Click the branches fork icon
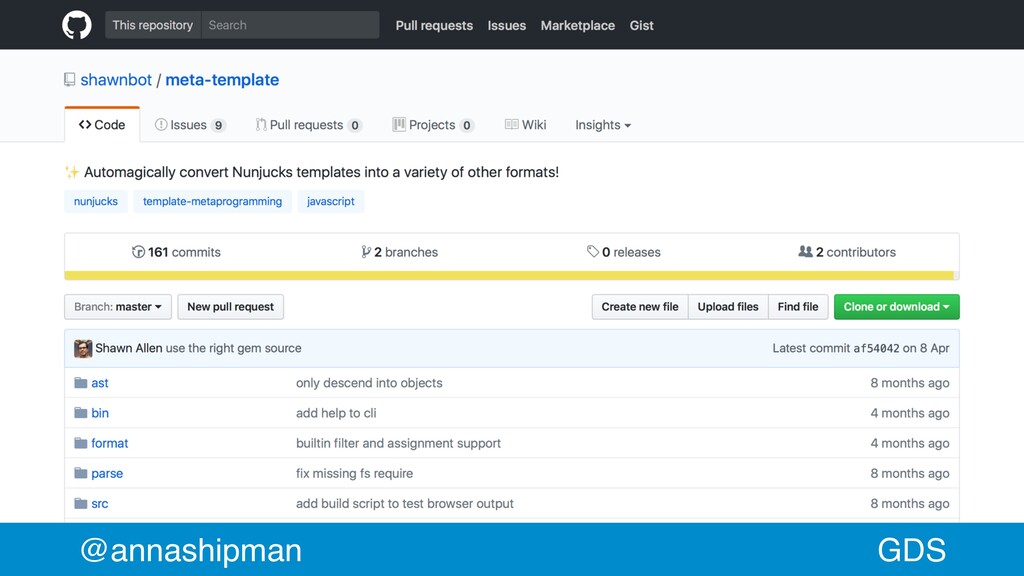Viewport: 1024px width, 576px height. tap(366, 252)
